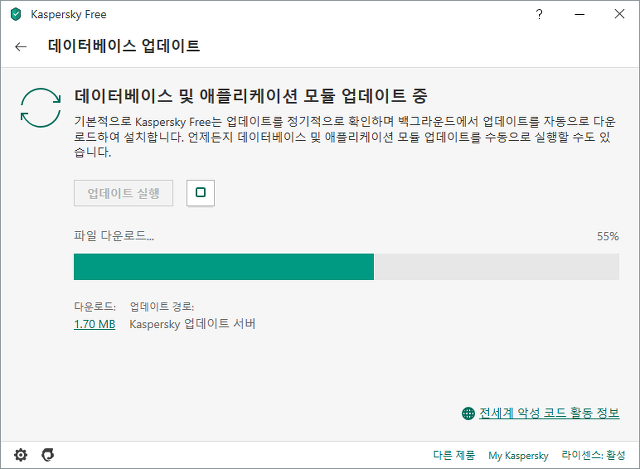640x469 pixels.
Task: Click the 업데이트 경로: label
Action: (162, 306)
